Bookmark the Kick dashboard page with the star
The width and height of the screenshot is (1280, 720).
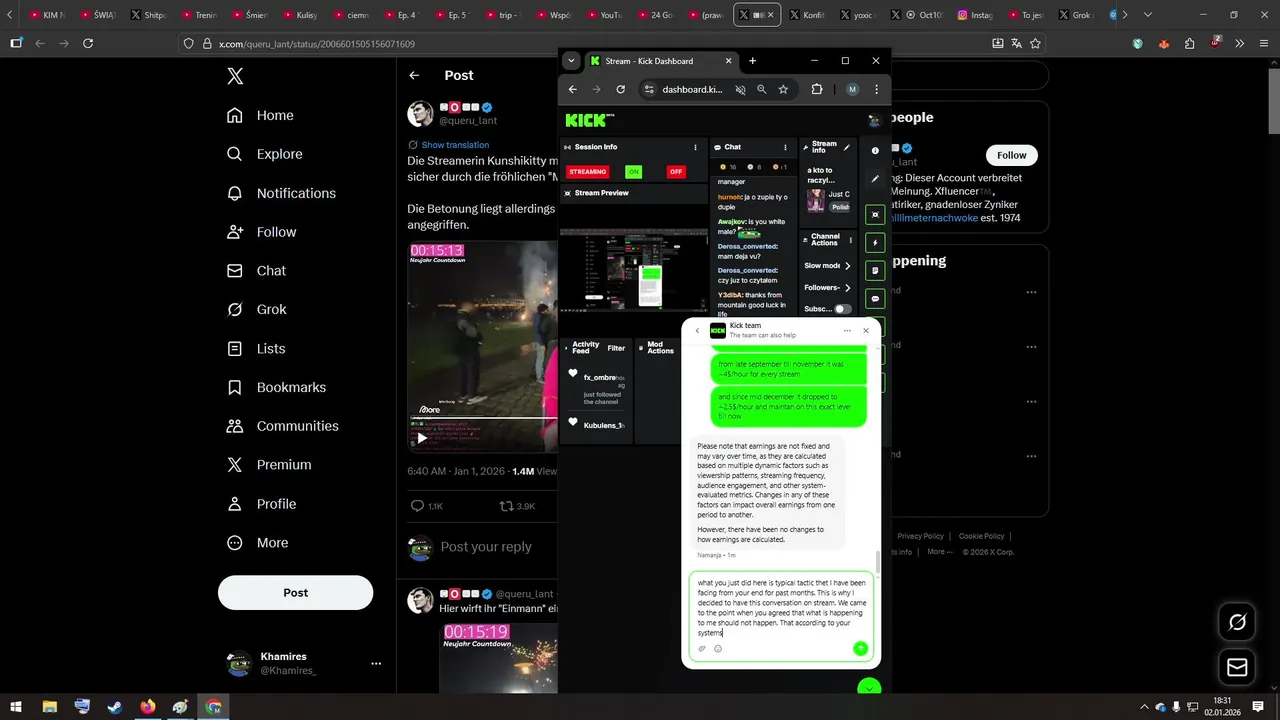[x=783, y=89]
